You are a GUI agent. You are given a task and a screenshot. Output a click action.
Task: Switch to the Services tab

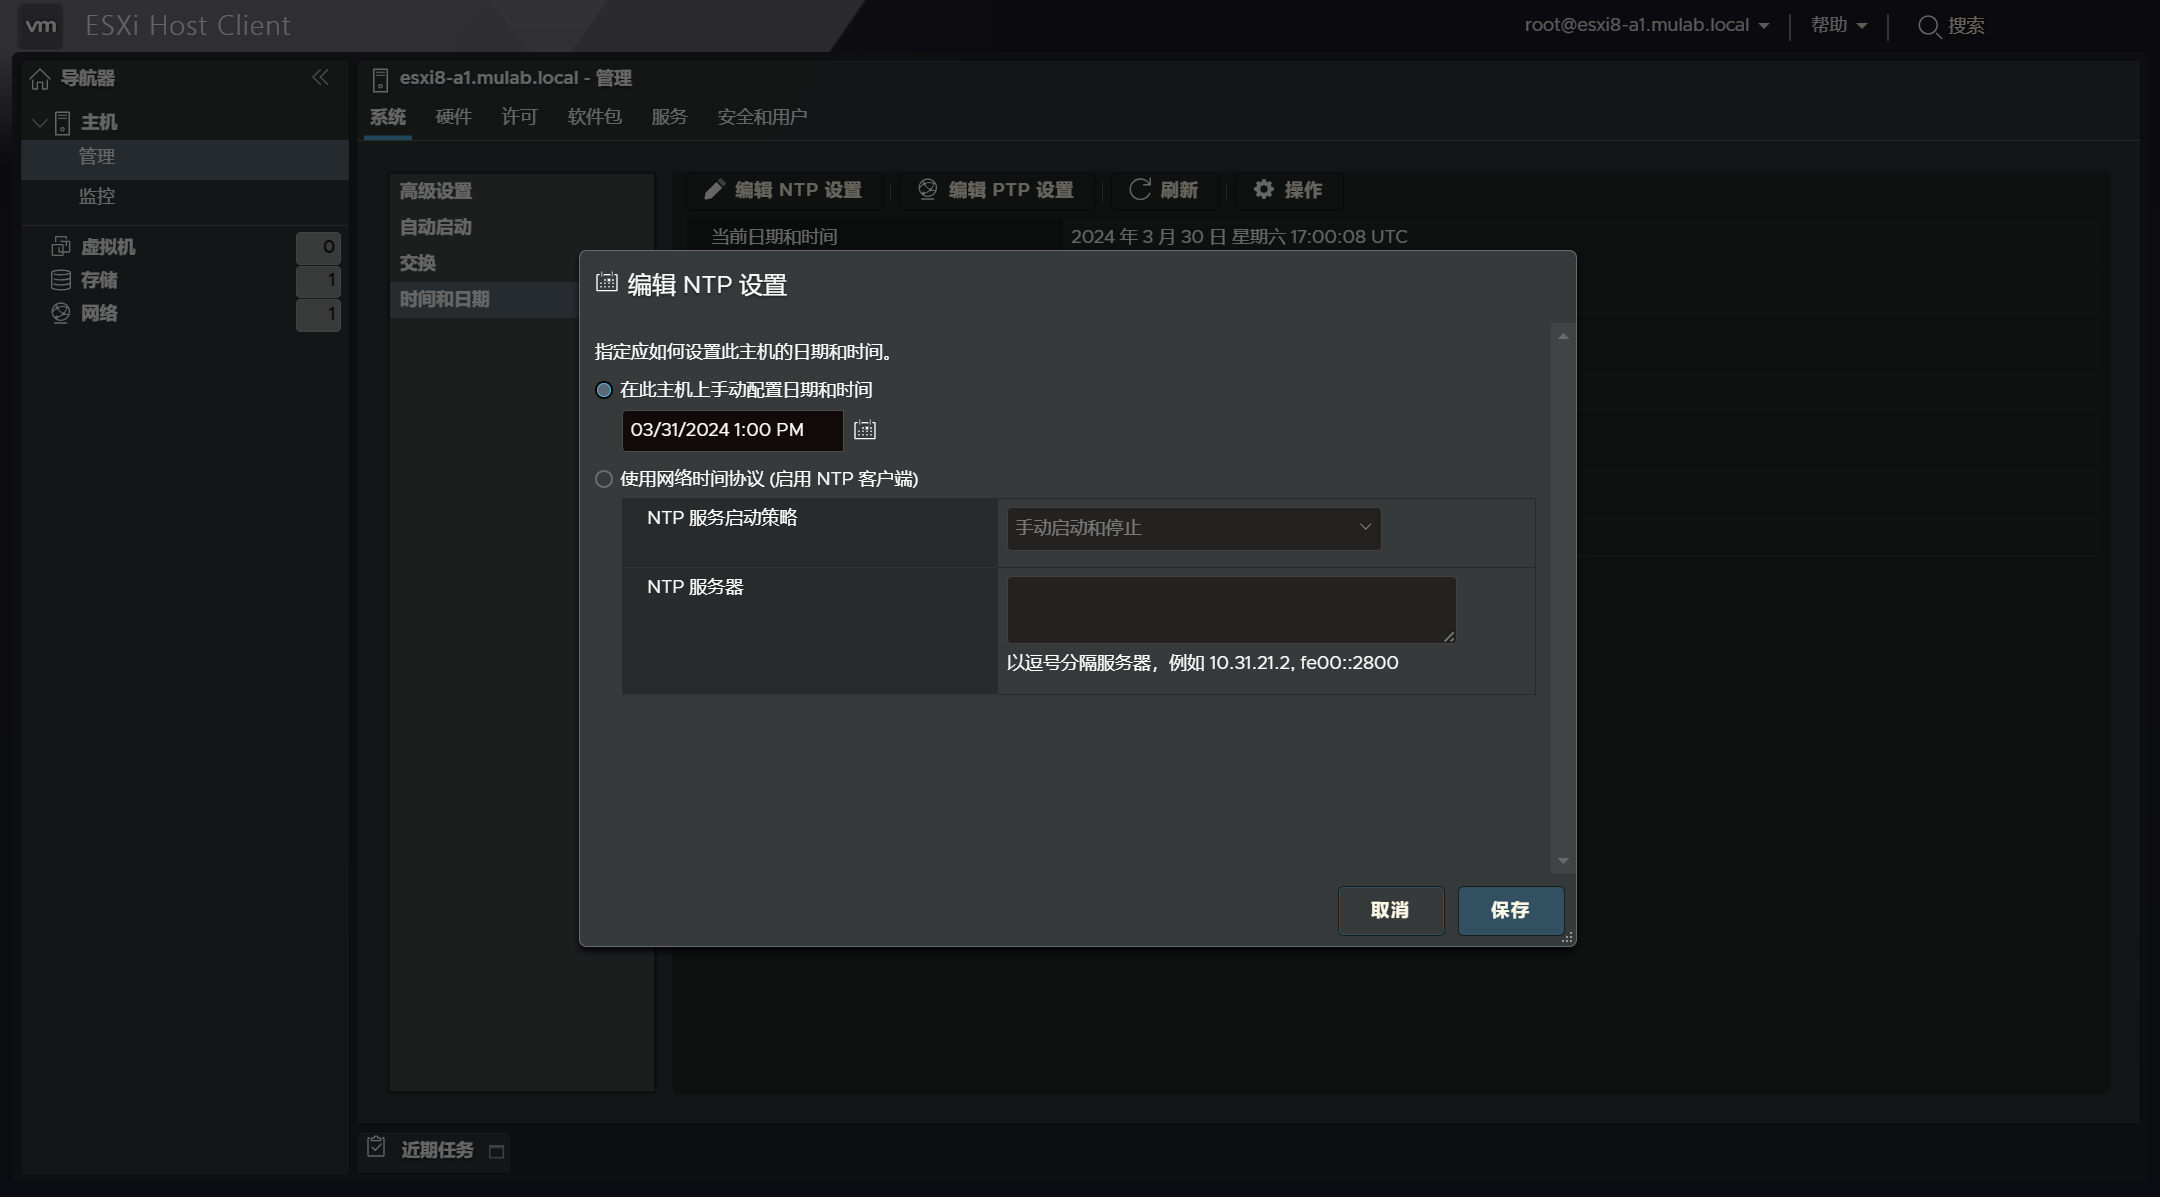670,117
